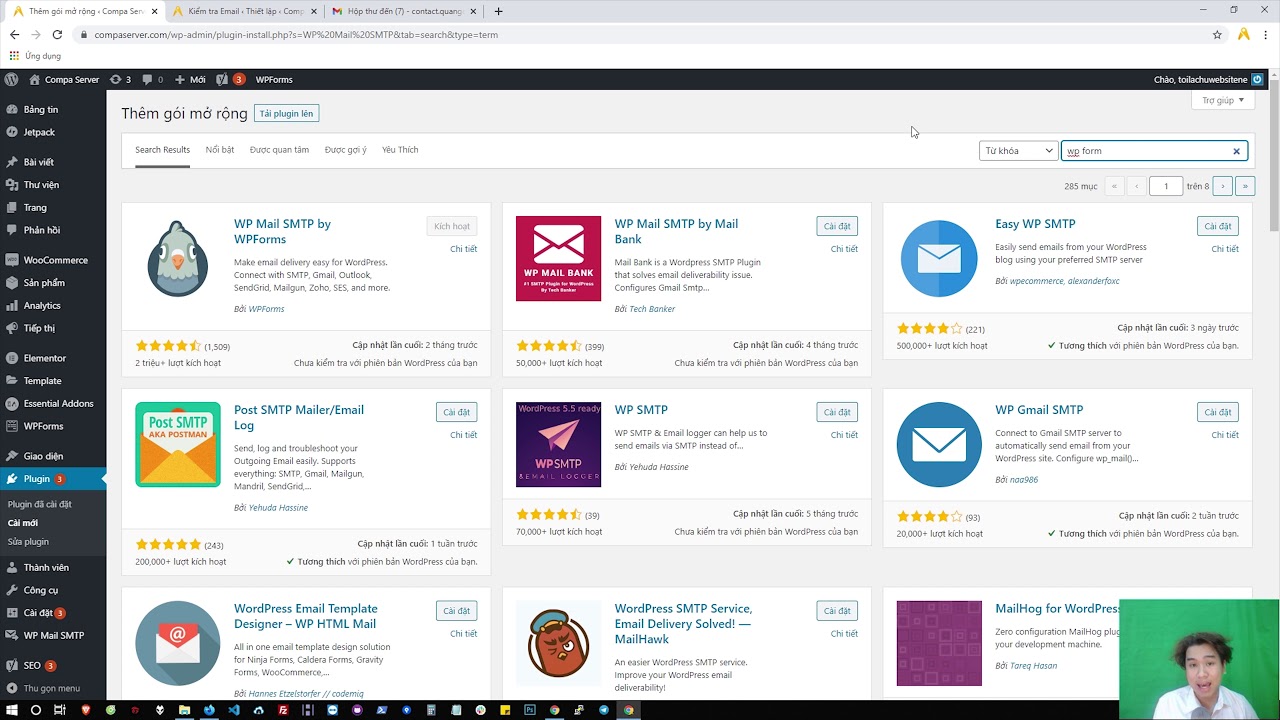Open the updates icon showing 3
This screenshot has width=1280, height=720.
tap(120, 79)
